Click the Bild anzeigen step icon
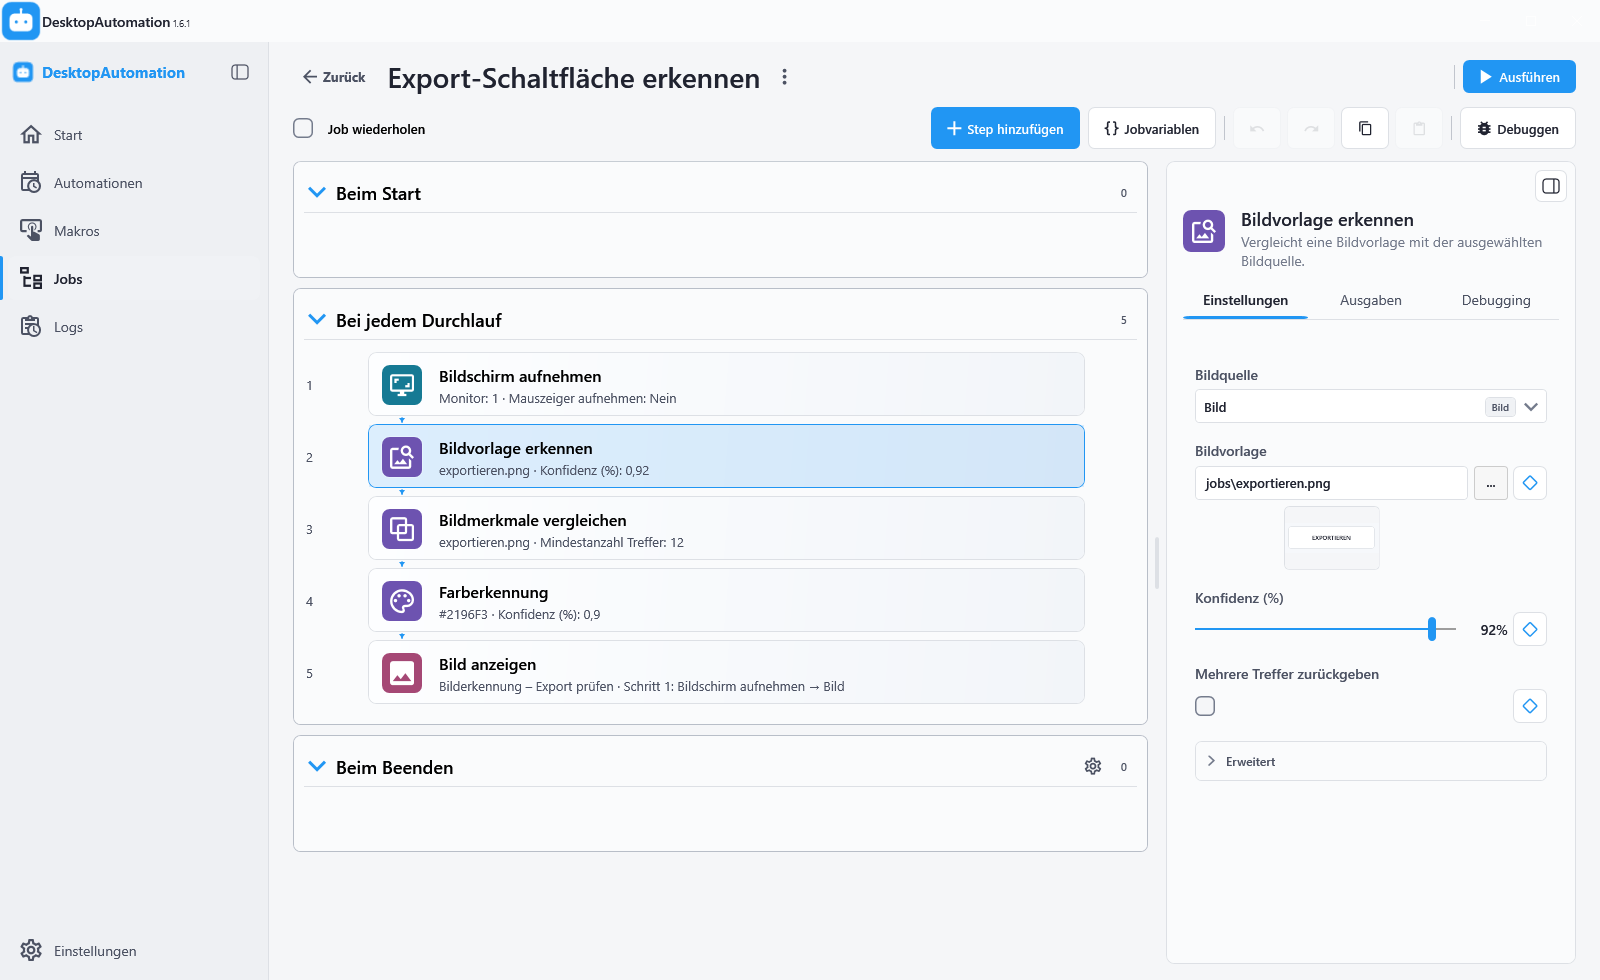The image size is (1600, 980). click(x=402, y=672)
